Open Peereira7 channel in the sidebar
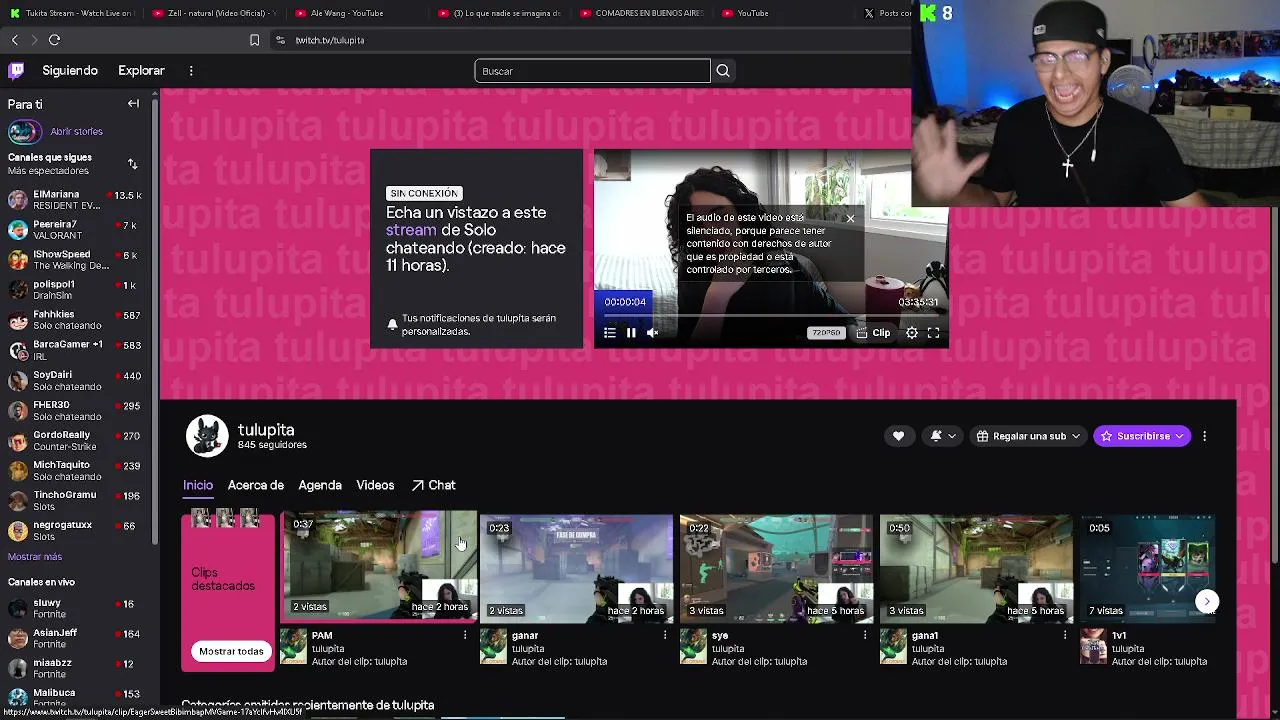Image resolution: width=1280 pixels, height=720 pixels. pos(76,230)
